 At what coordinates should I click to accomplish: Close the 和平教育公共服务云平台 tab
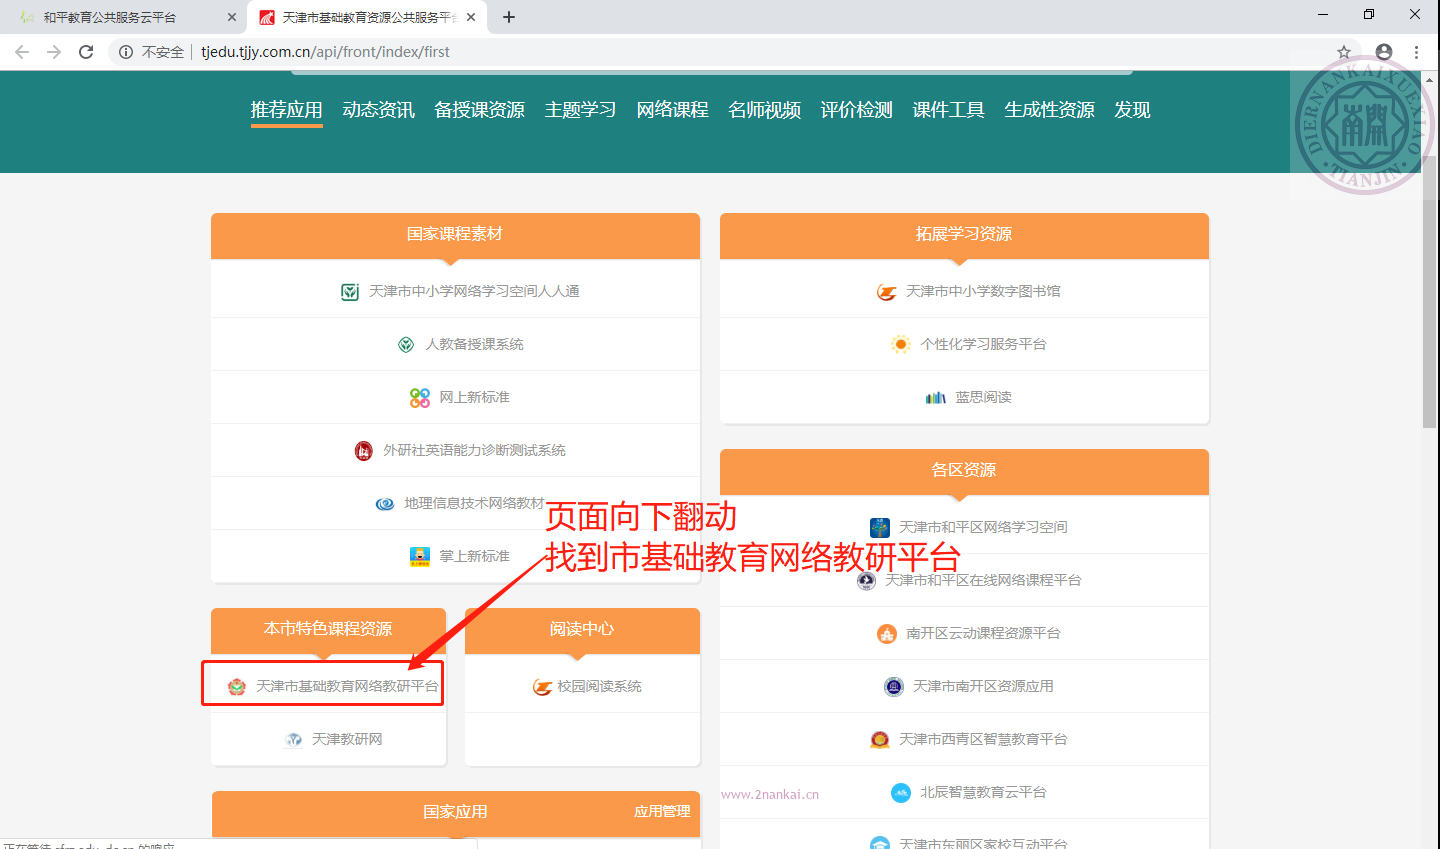click(x=232, y=17)
